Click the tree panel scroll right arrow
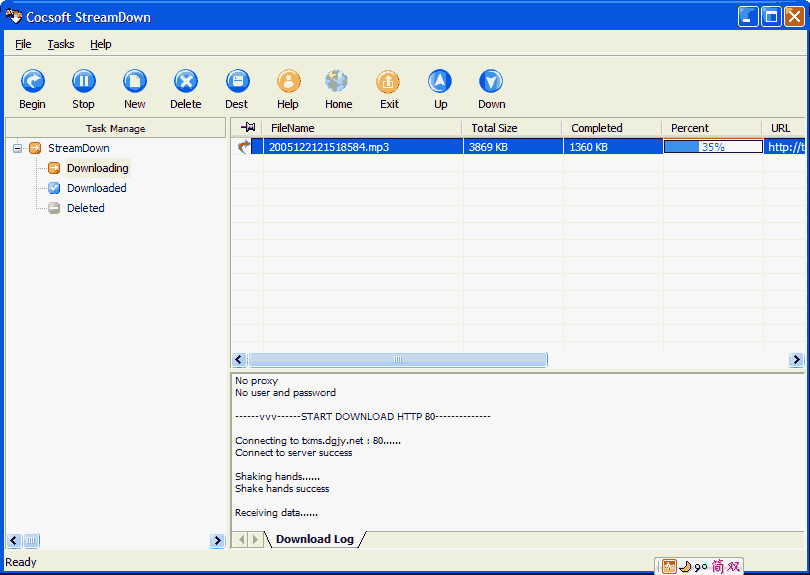 click(217, 540)
